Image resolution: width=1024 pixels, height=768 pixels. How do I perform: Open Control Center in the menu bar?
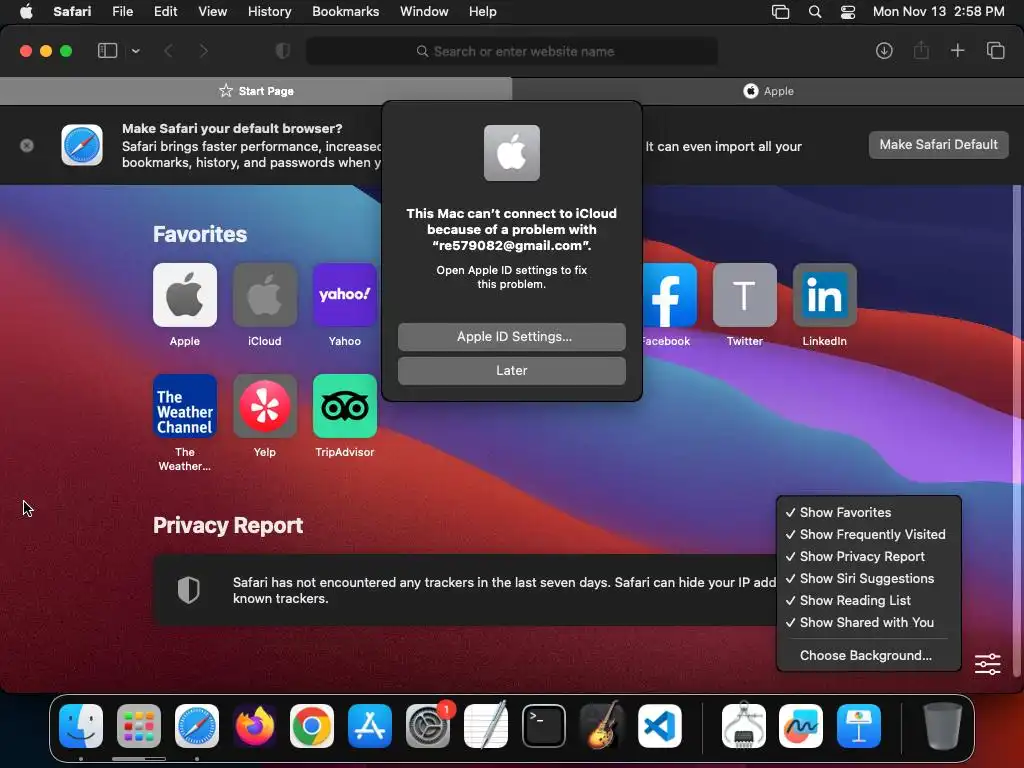848,12
